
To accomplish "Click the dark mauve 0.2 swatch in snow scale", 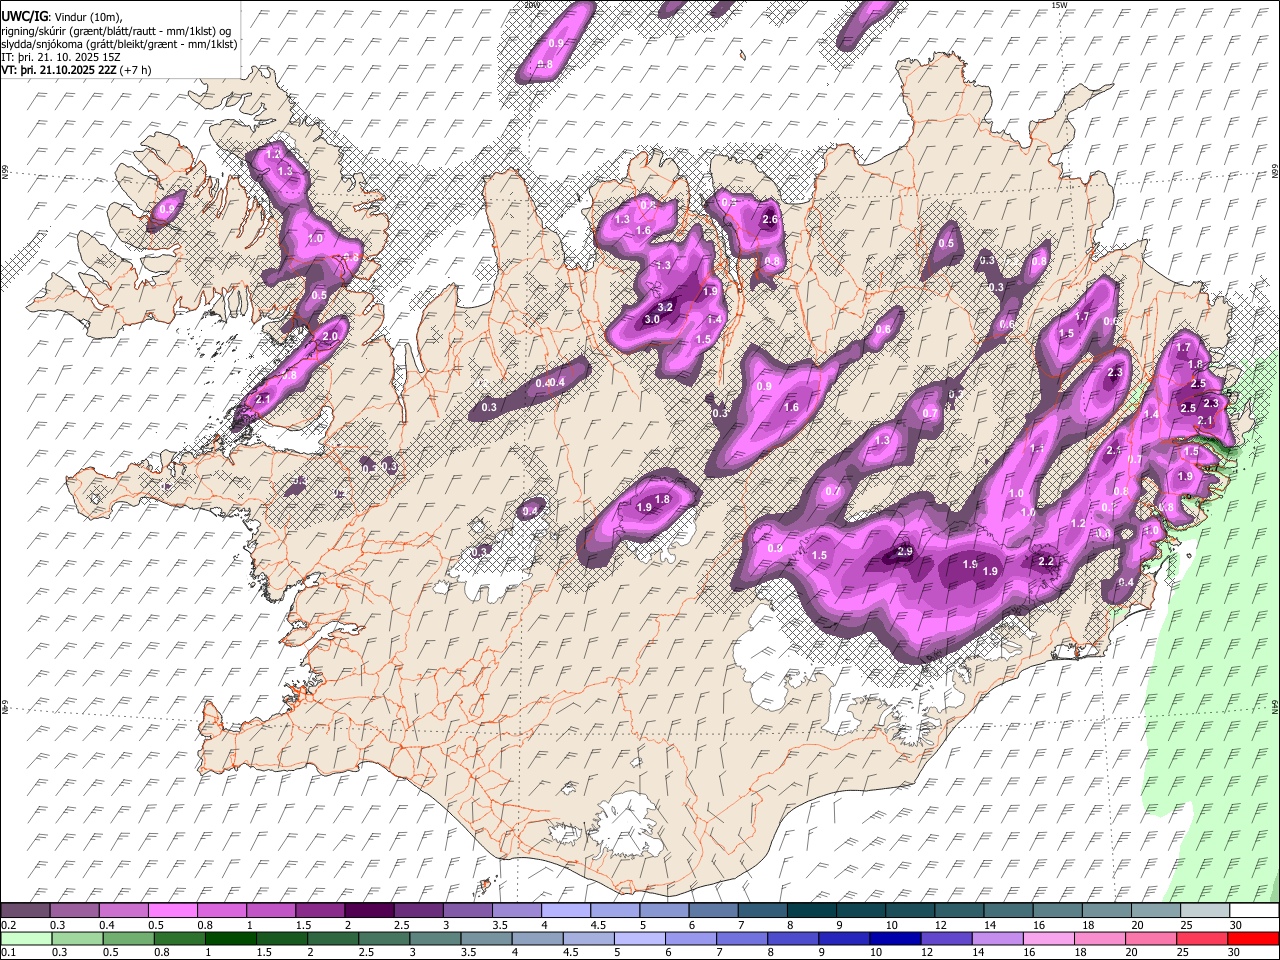I will coord(26,910).
